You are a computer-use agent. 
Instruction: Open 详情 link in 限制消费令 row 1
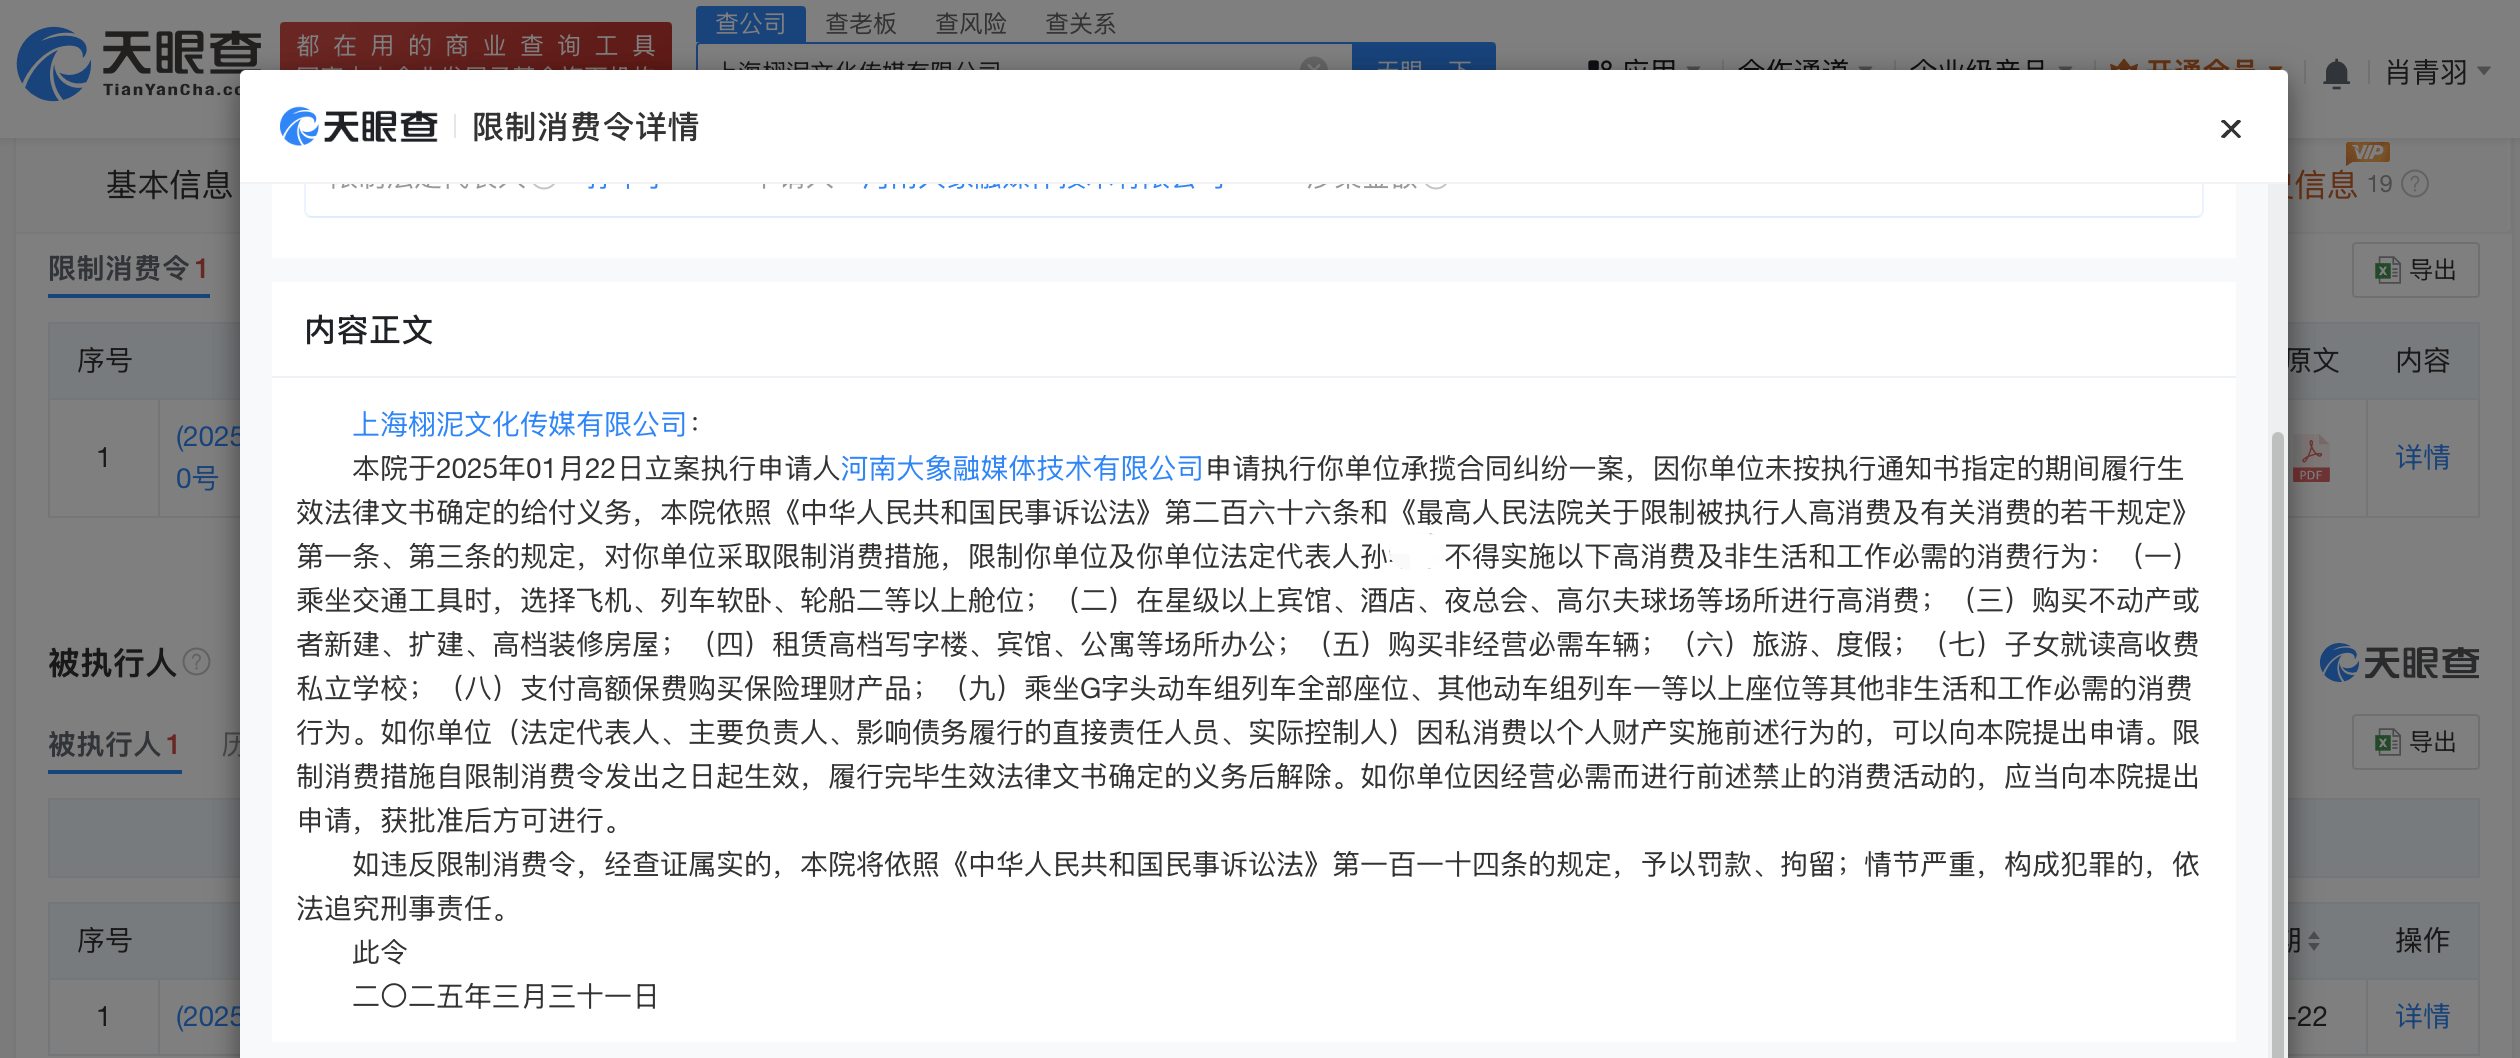(2422, 458)
